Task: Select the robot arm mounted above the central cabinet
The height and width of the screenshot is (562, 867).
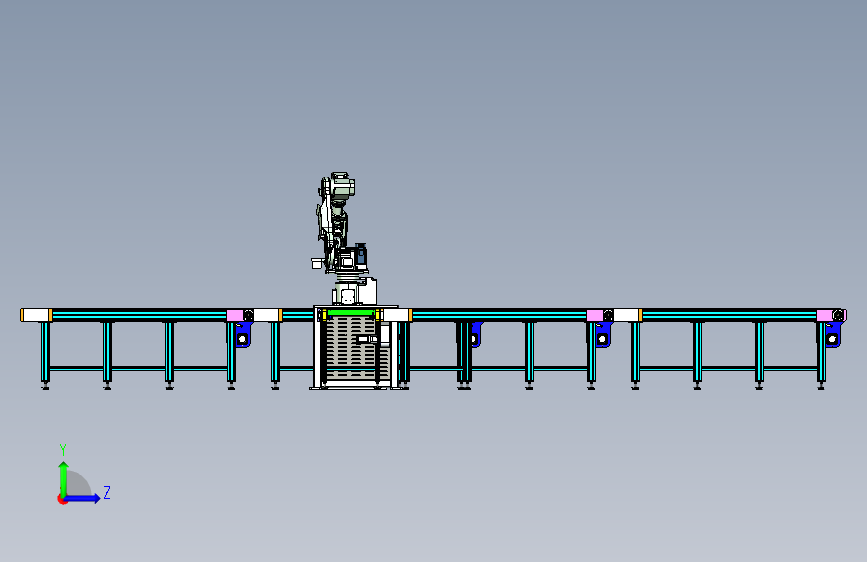Action: [x=343, y=238]
